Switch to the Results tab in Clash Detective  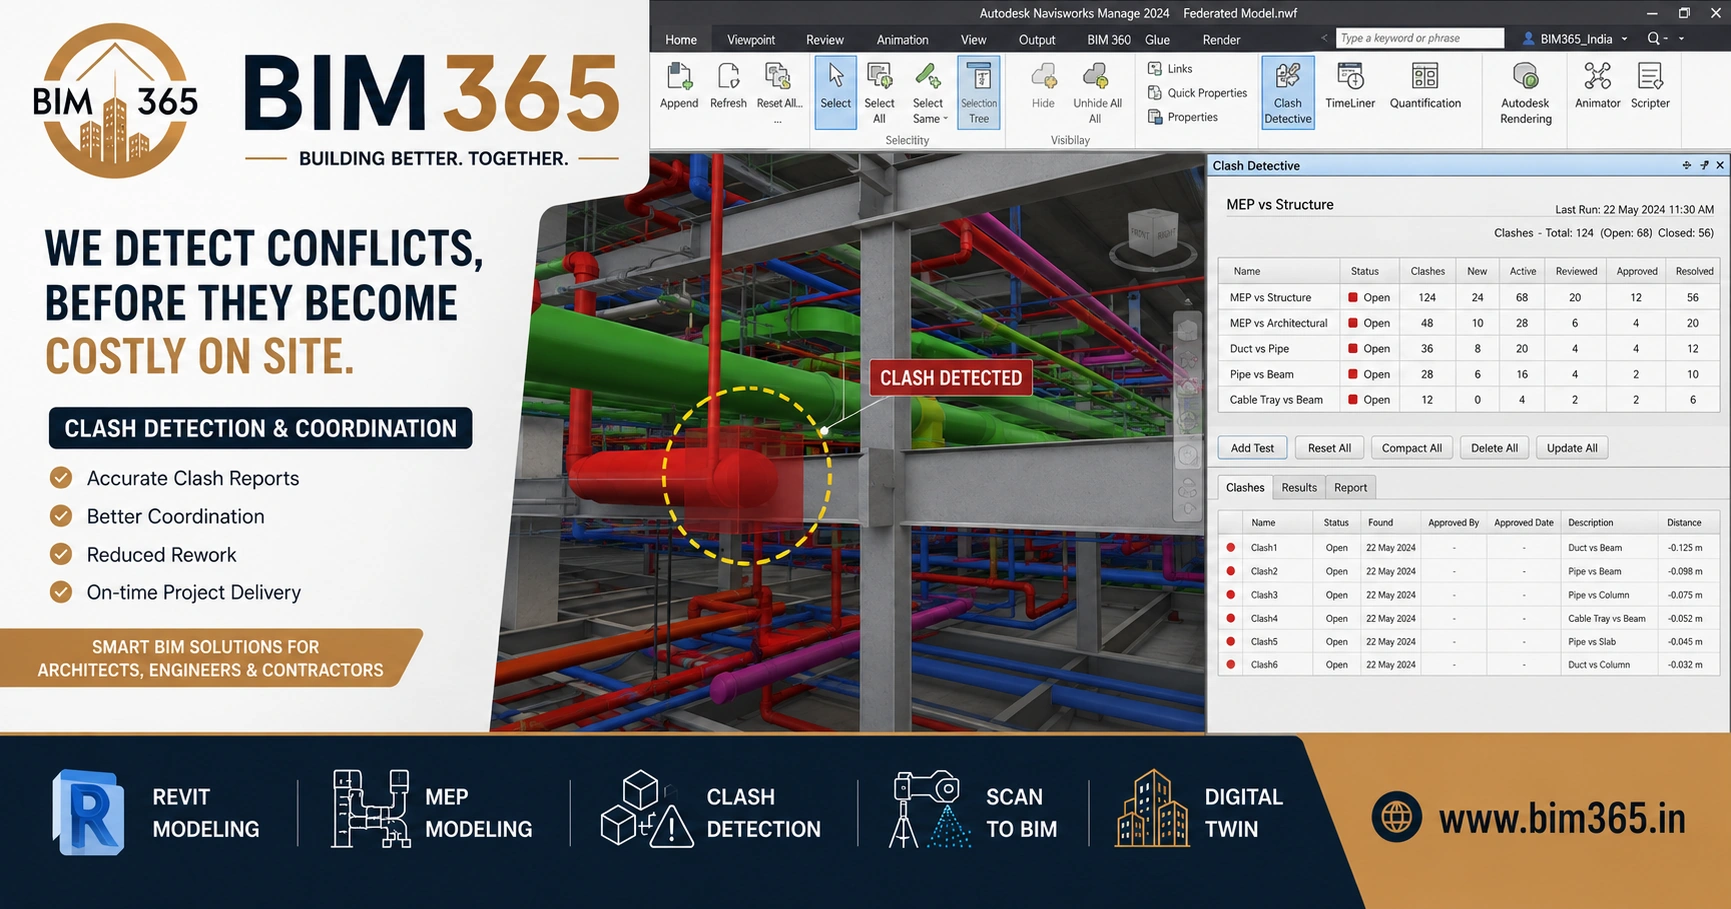(x=1299, y=487)
